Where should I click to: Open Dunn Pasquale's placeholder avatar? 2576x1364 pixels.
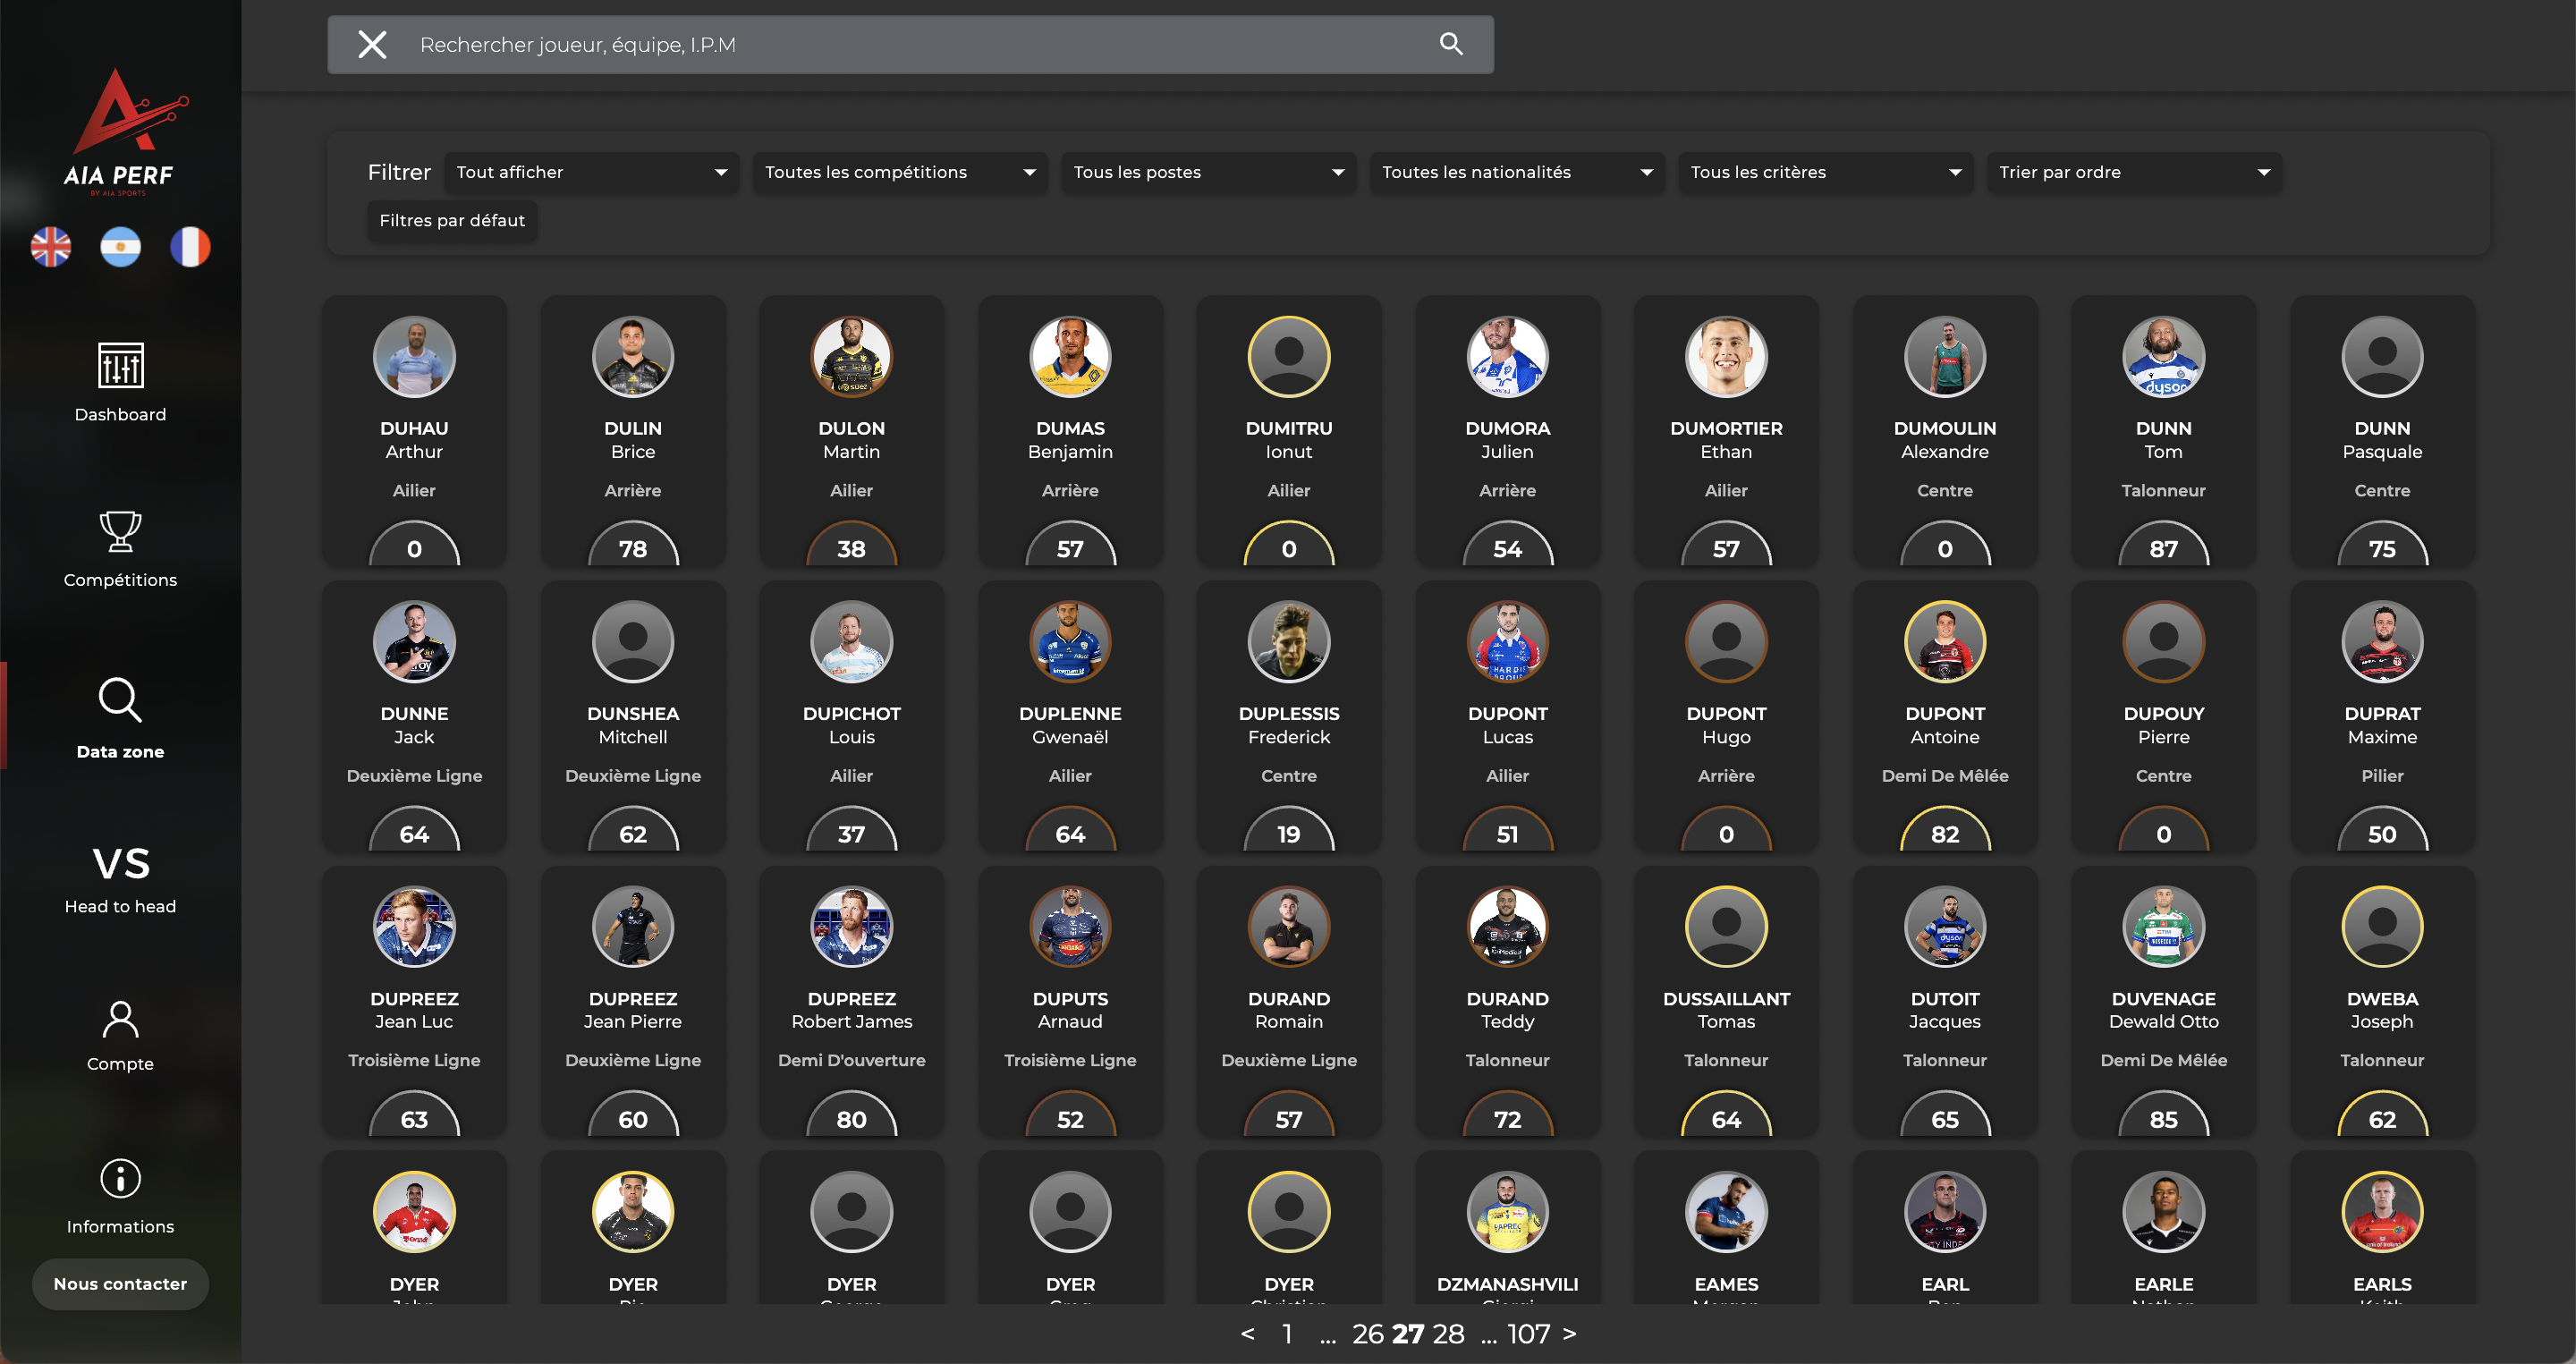click(x=2383, y=356)
